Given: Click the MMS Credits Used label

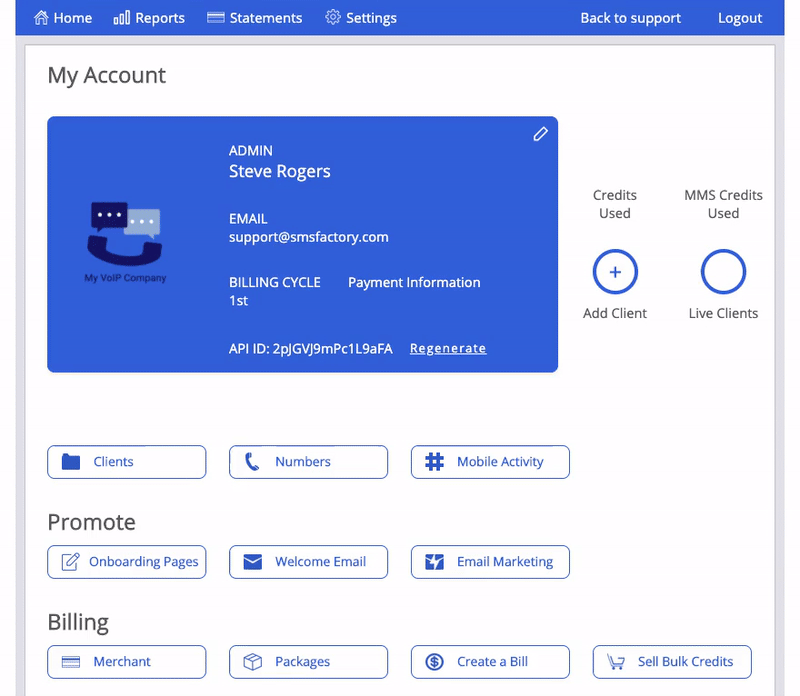Looking at the screenshot, I should (723, 204).
